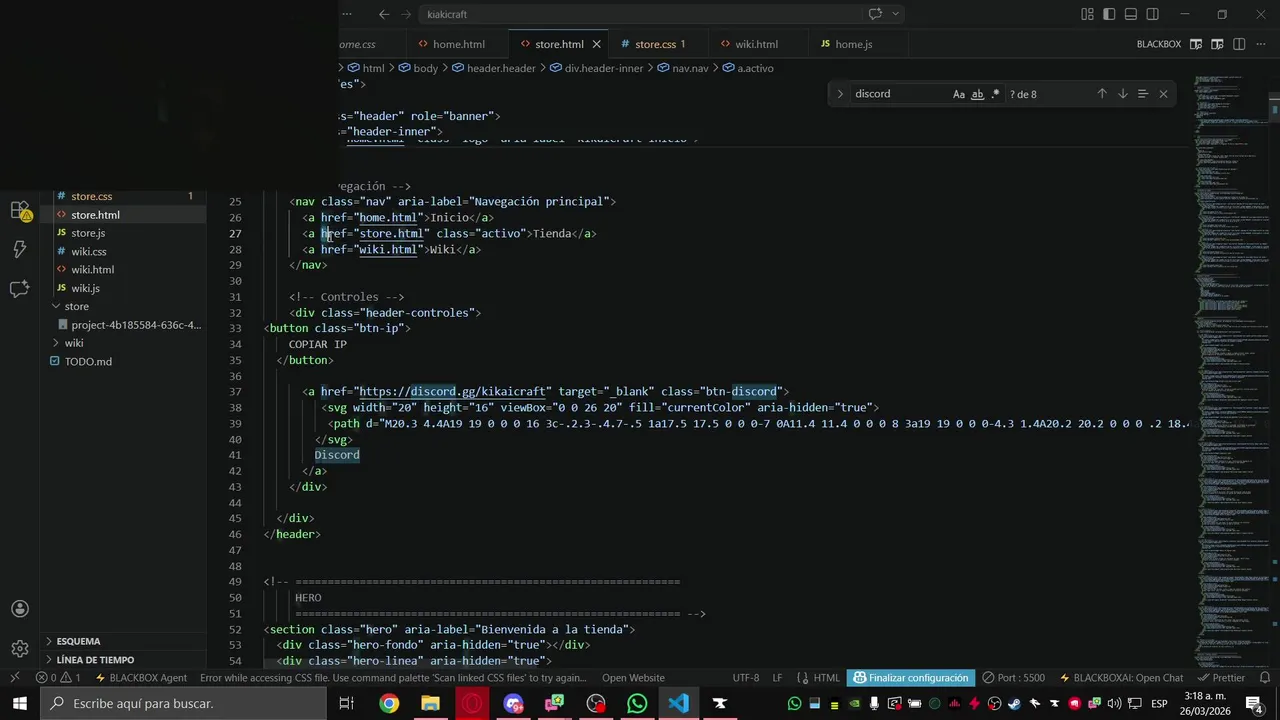This screenshot has height=720, width=1280.
Task: Switch to the wiki.html tab
Action: point(756,44)
